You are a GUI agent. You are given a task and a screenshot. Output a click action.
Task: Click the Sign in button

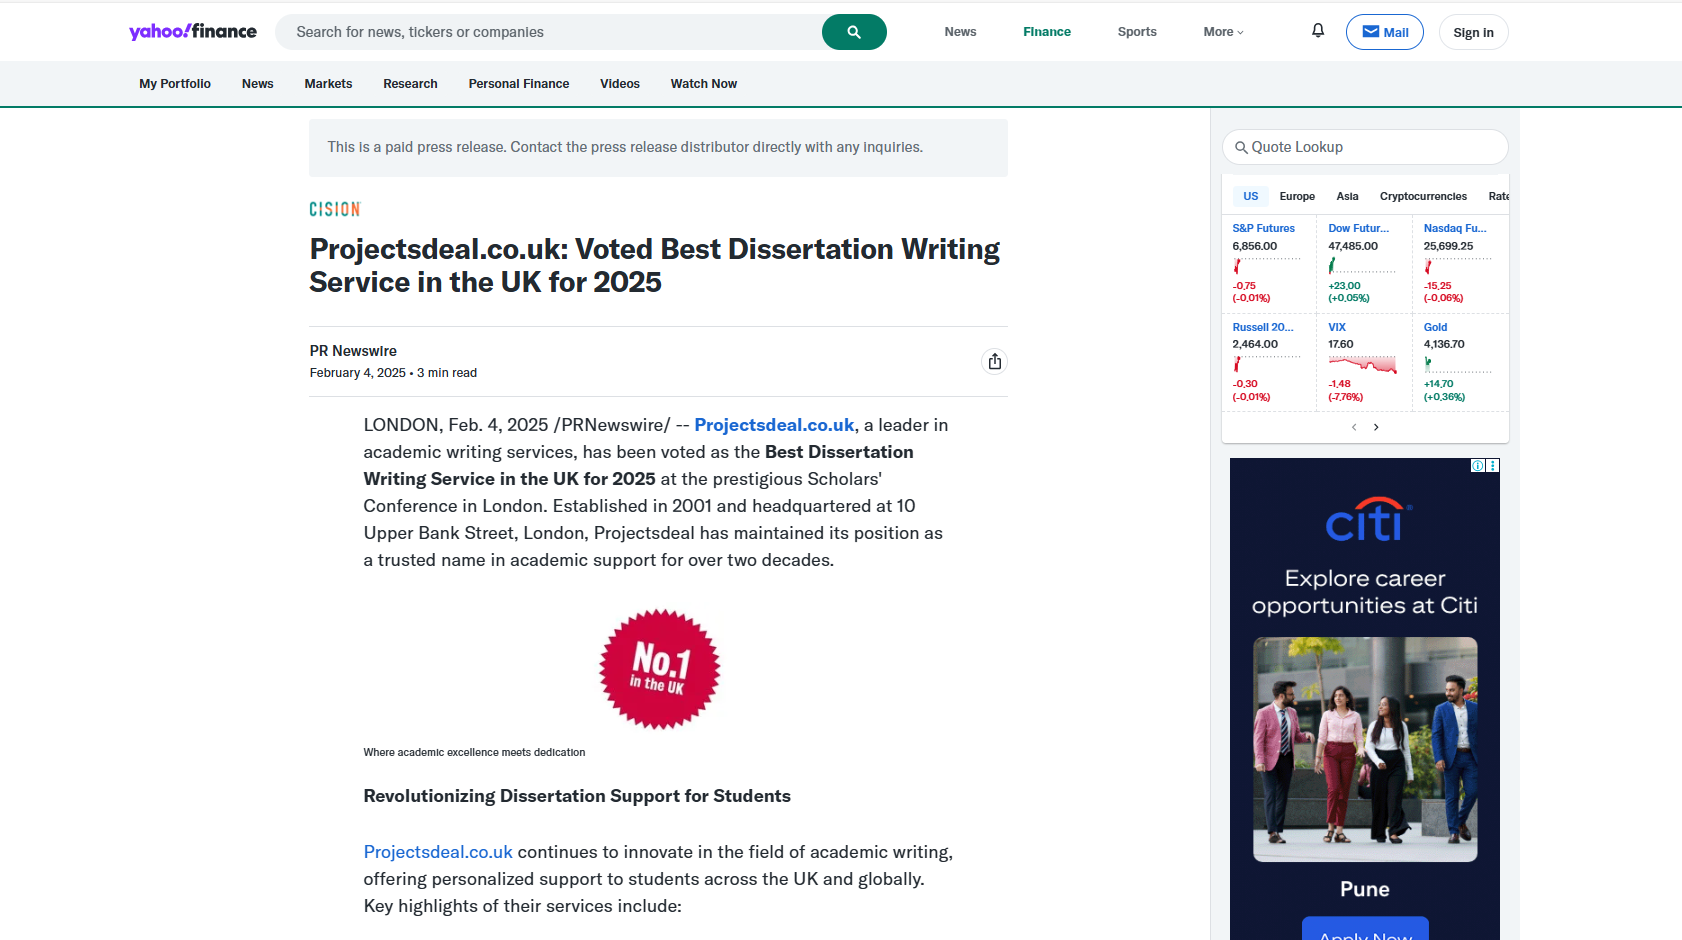(x=1473, y=31)
